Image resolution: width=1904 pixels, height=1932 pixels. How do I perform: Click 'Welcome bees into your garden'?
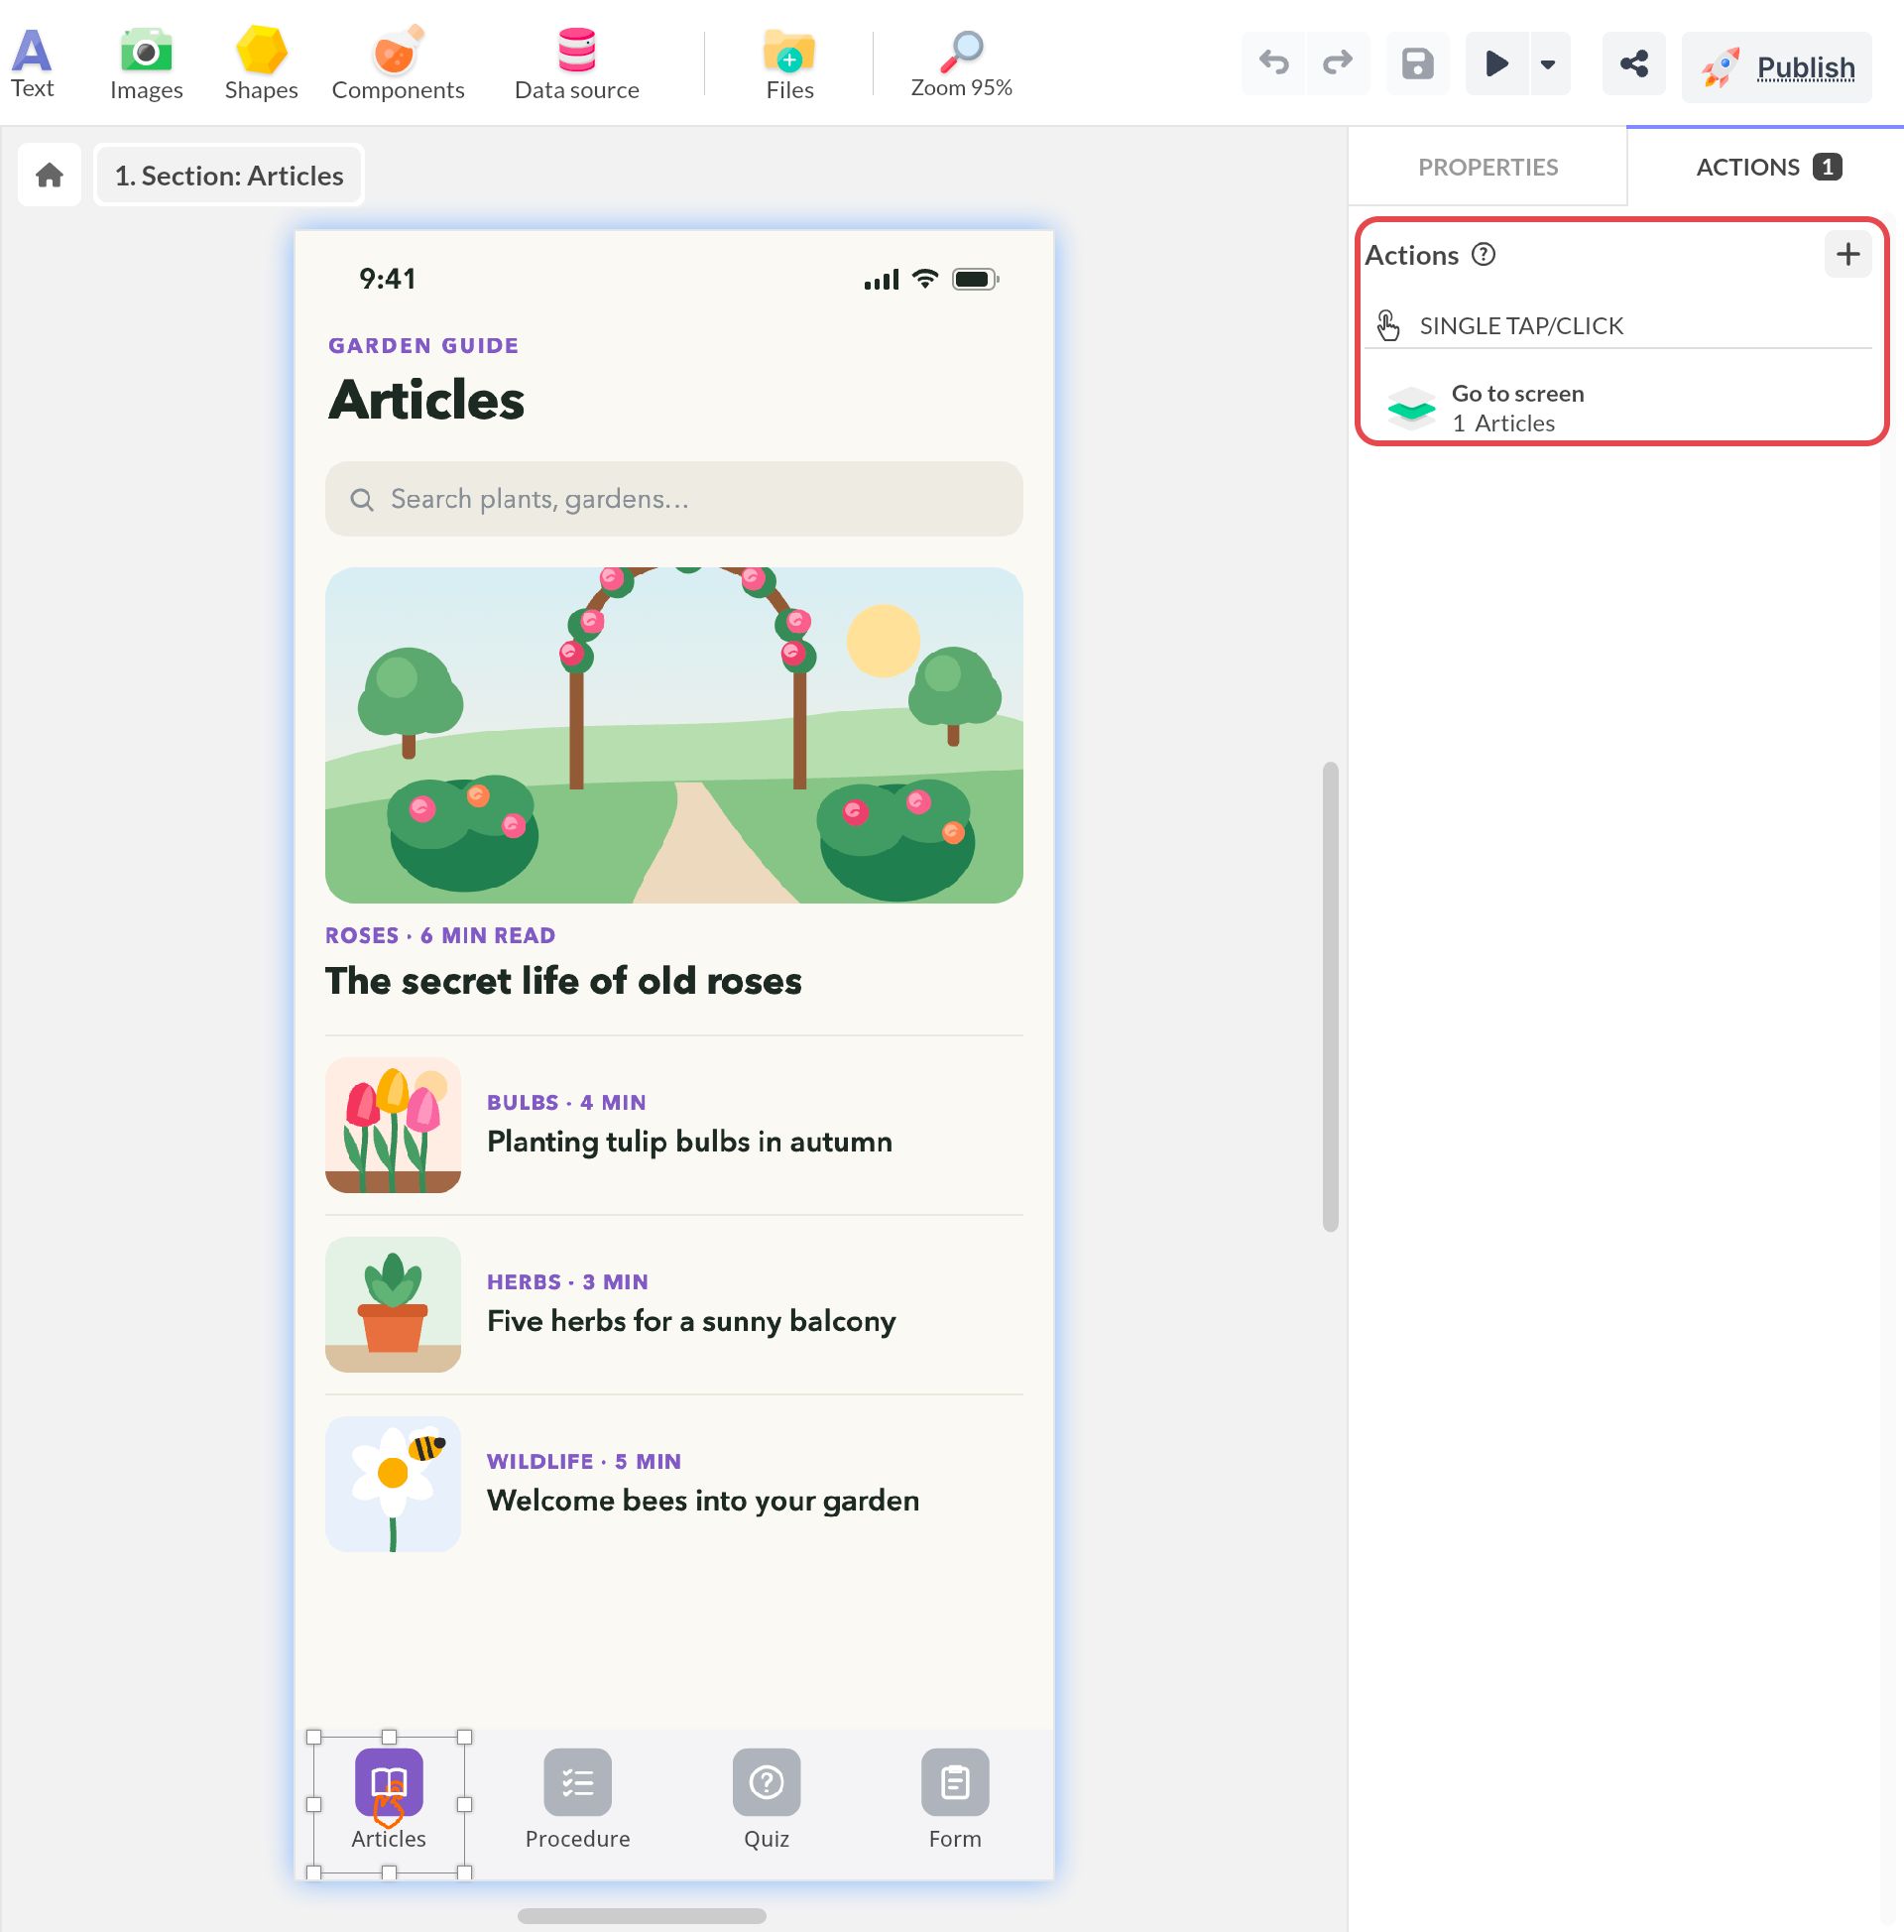click(x=703, y=1500)
